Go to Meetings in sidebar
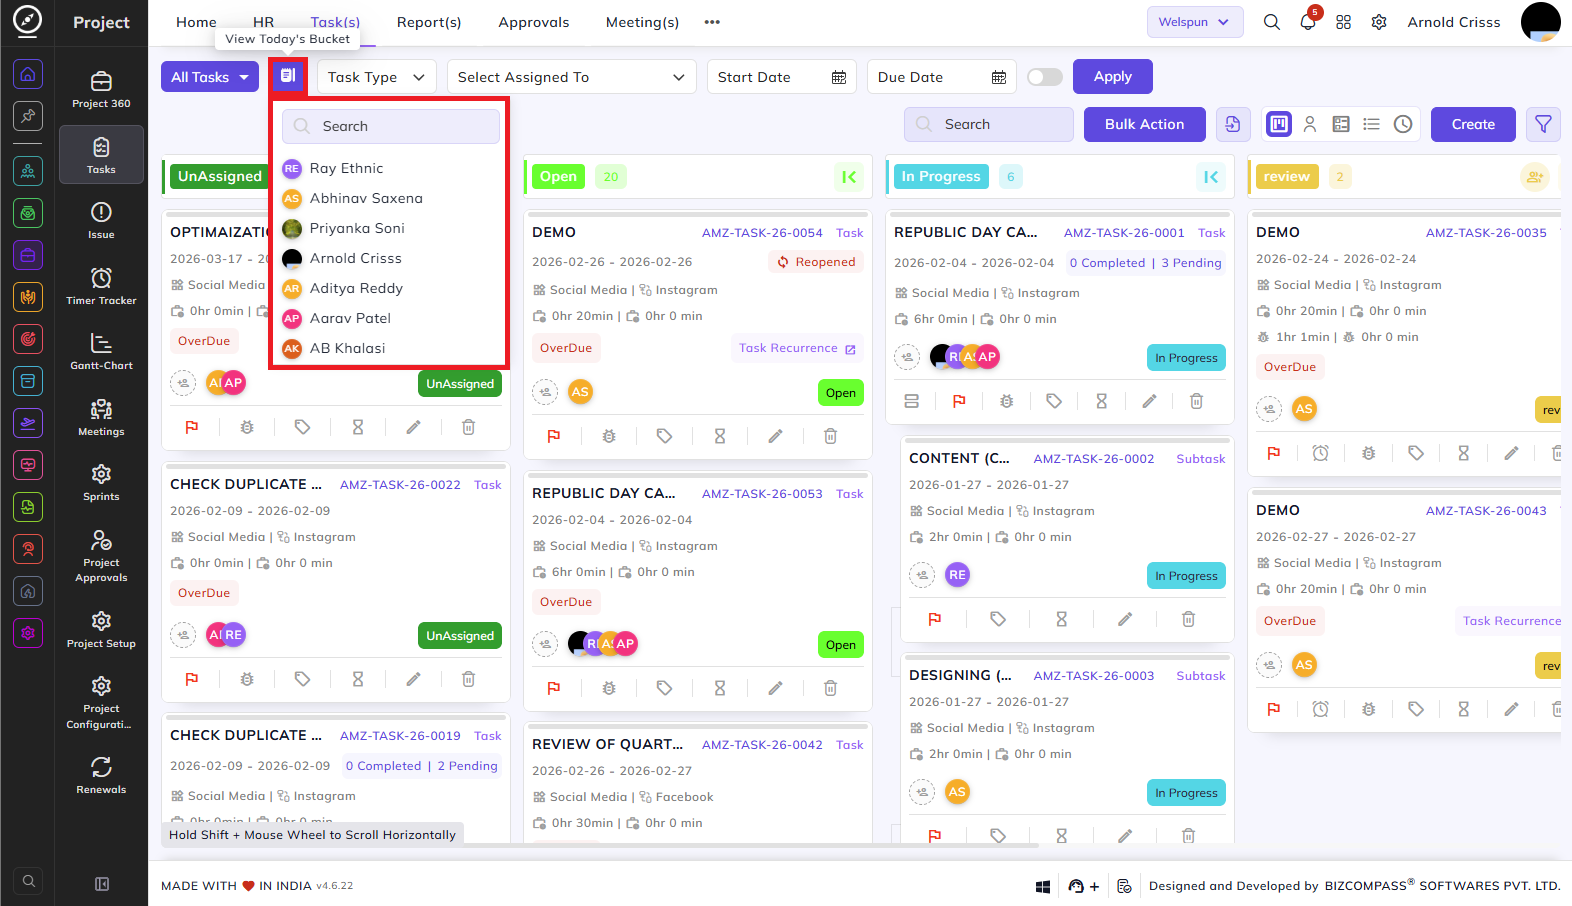Image resolution: width=1572 pixels, height=906 pixels. [x=101, y=417]
